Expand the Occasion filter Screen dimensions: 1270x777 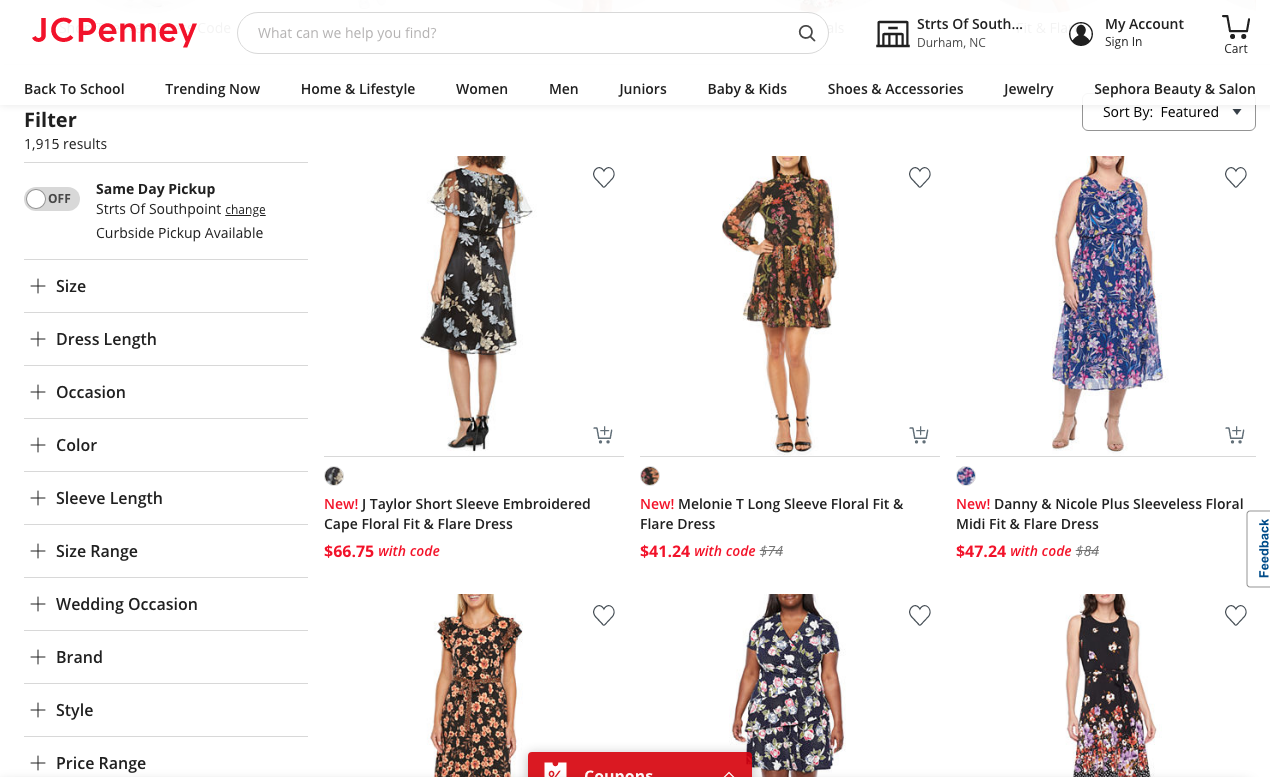166,392
